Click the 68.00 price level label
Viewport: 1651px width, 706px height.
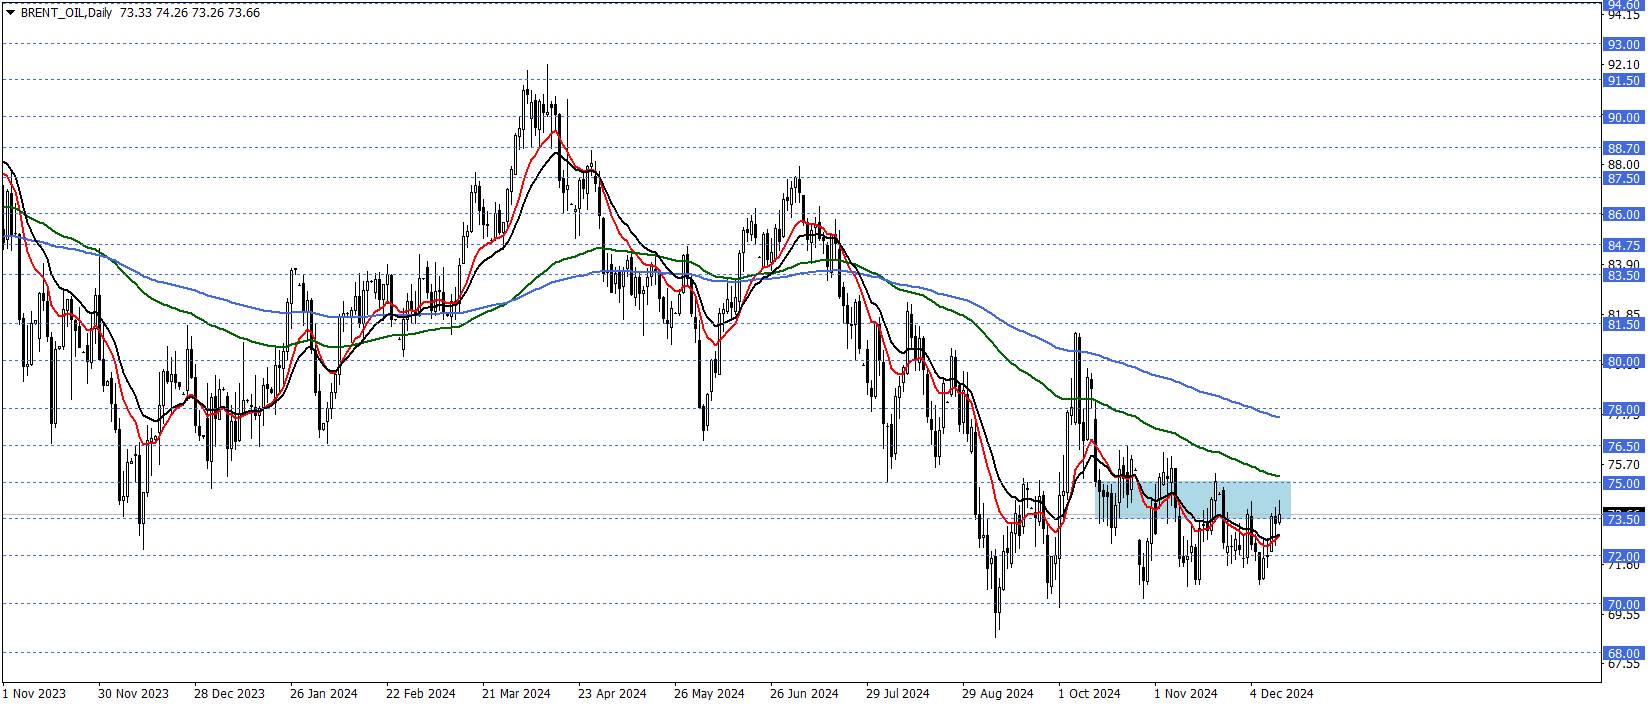(x=1623, y=653)
